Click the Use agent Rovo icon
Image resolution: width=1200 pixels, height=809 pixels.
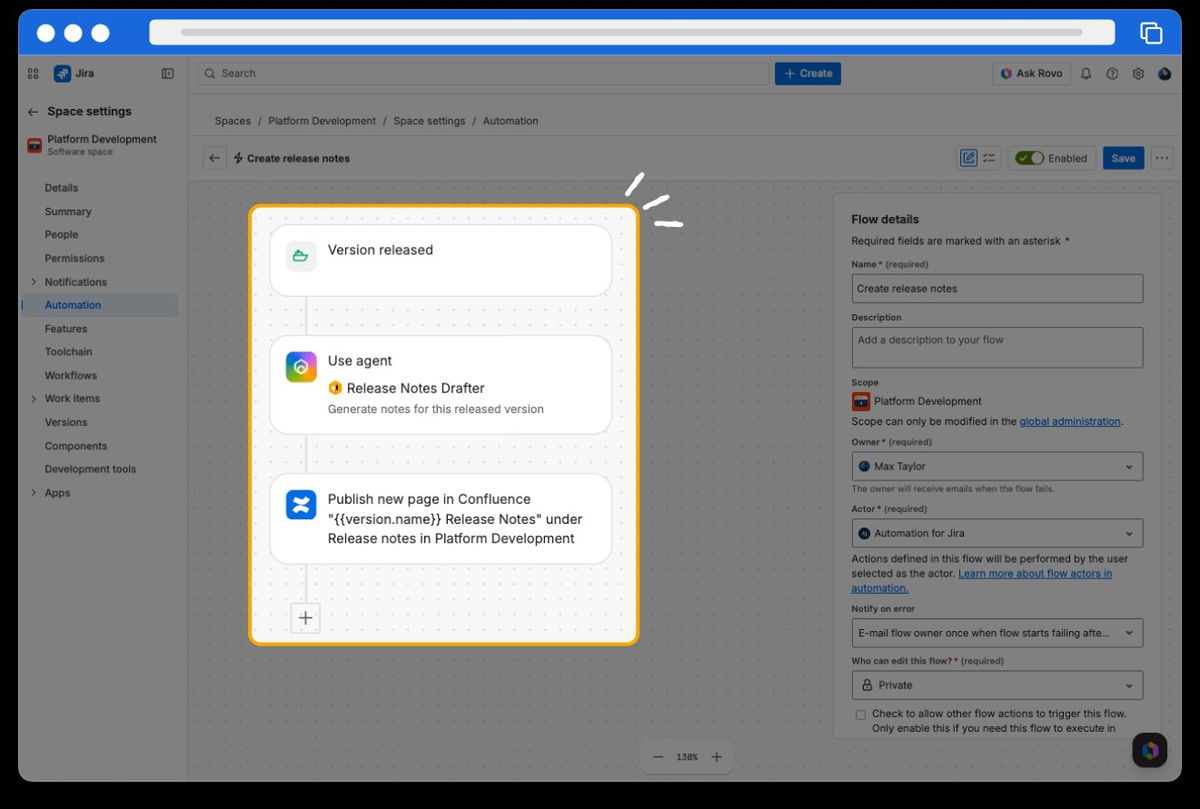pos(301,367)
